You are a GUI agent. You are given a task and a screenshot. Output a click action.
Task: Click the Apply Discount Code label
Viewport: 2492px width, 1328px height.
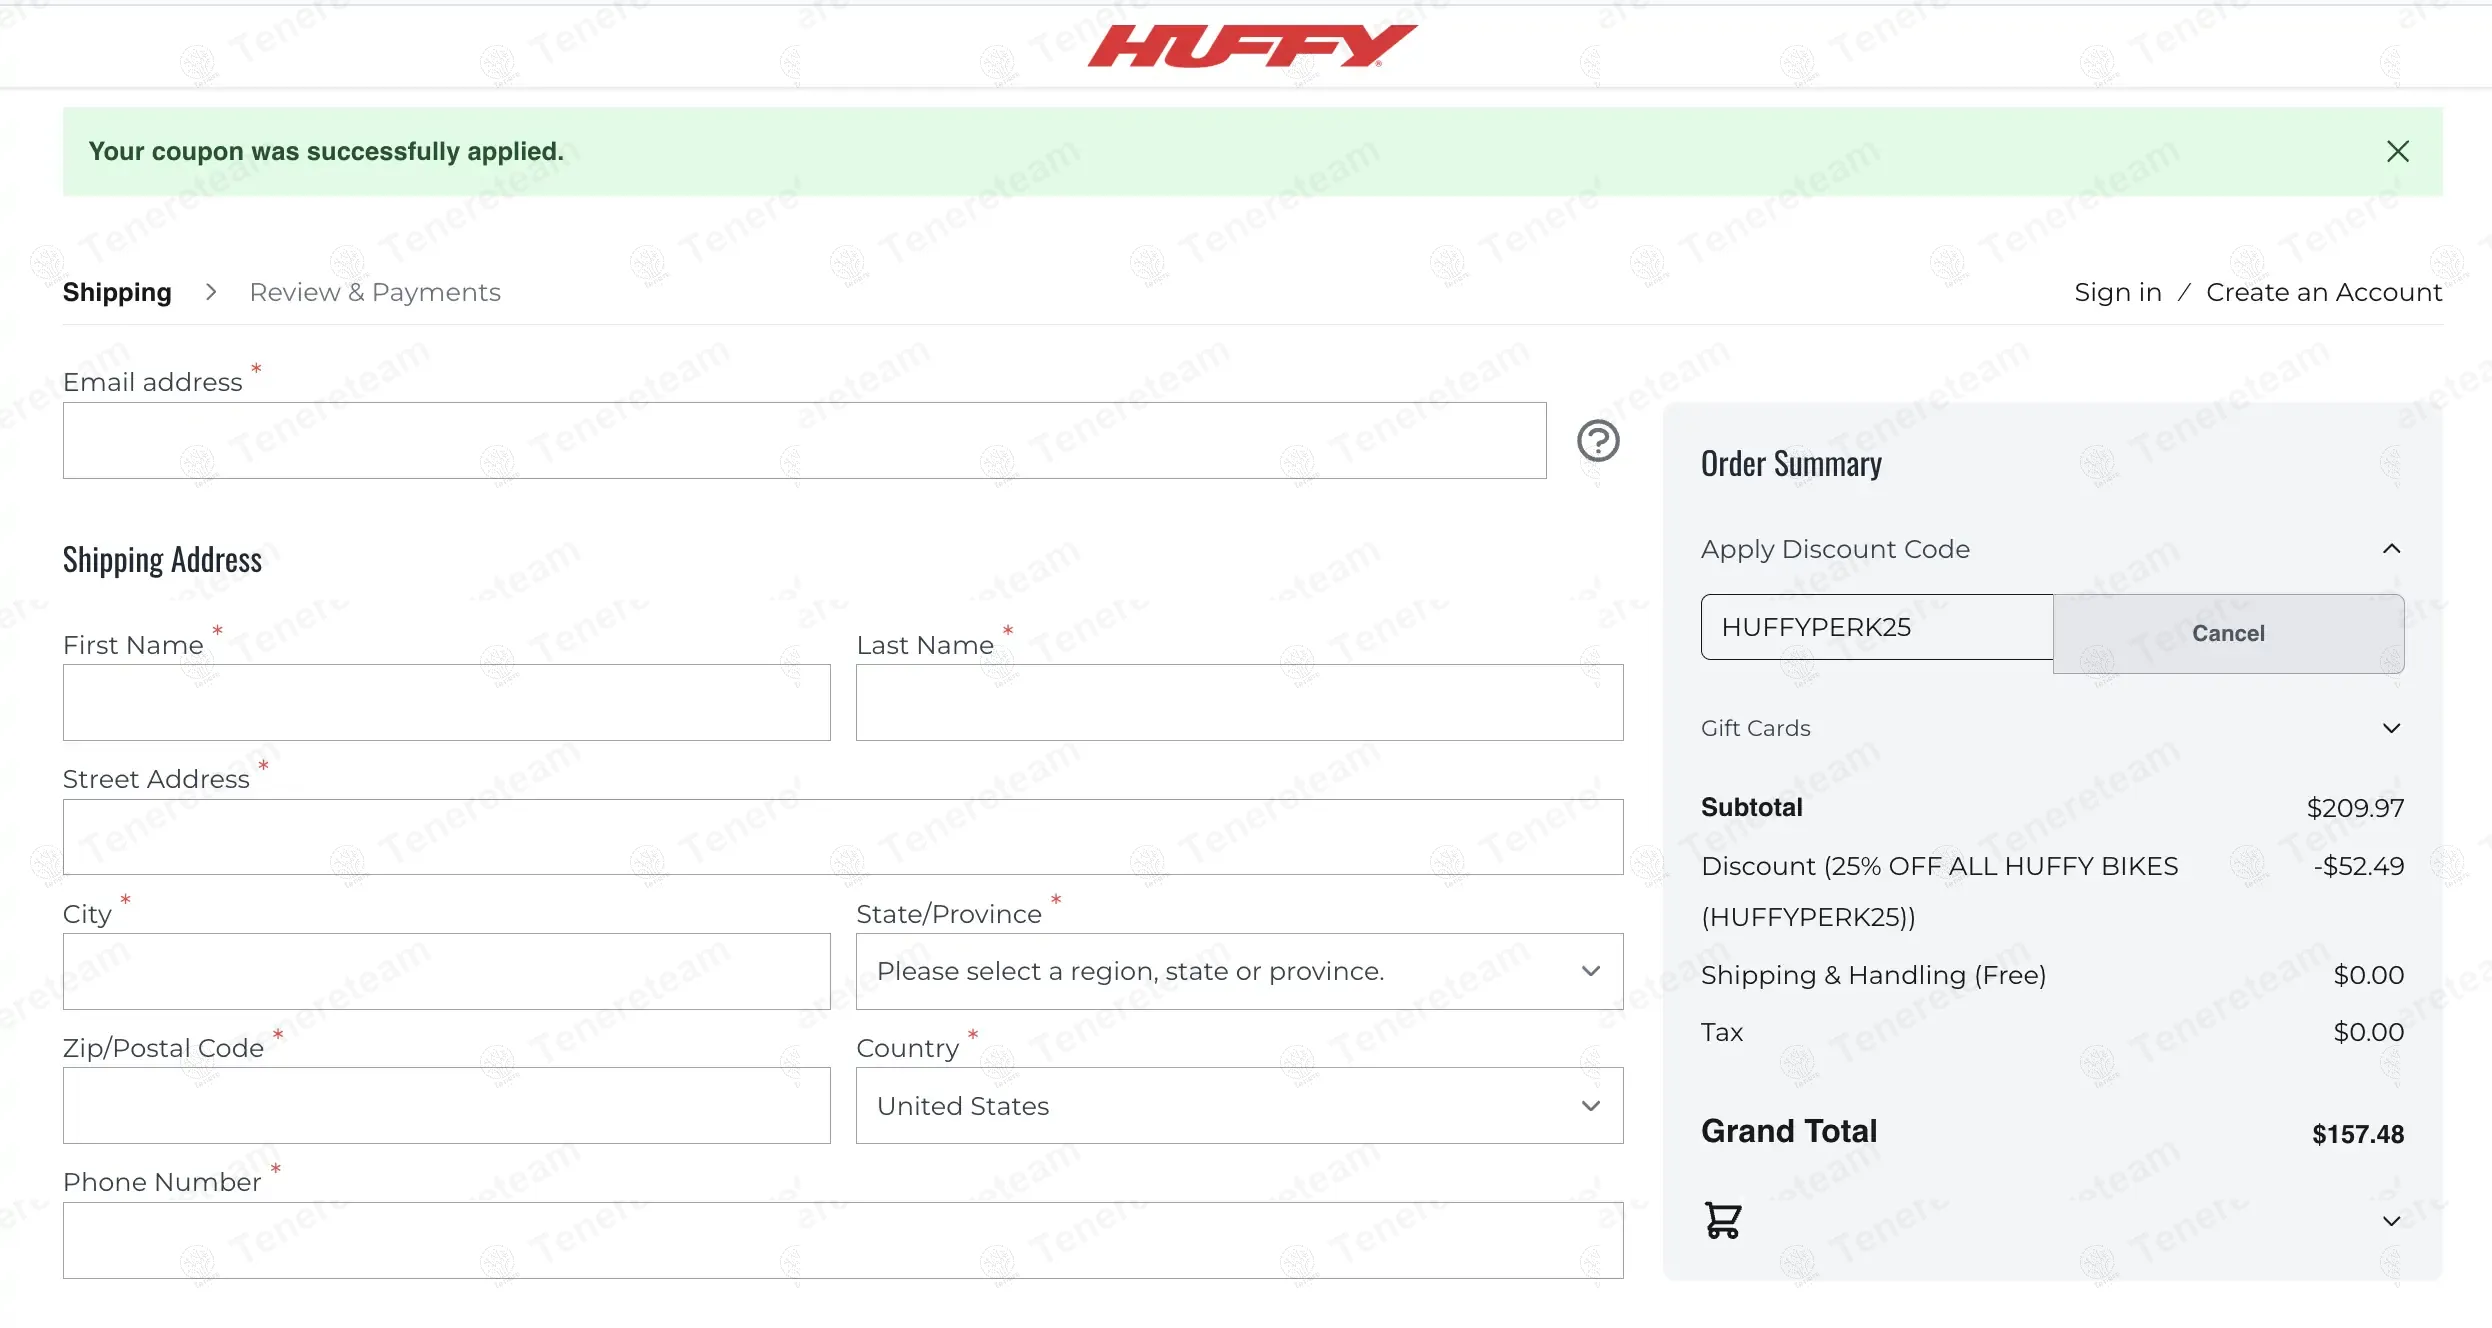coord(1835,549)
